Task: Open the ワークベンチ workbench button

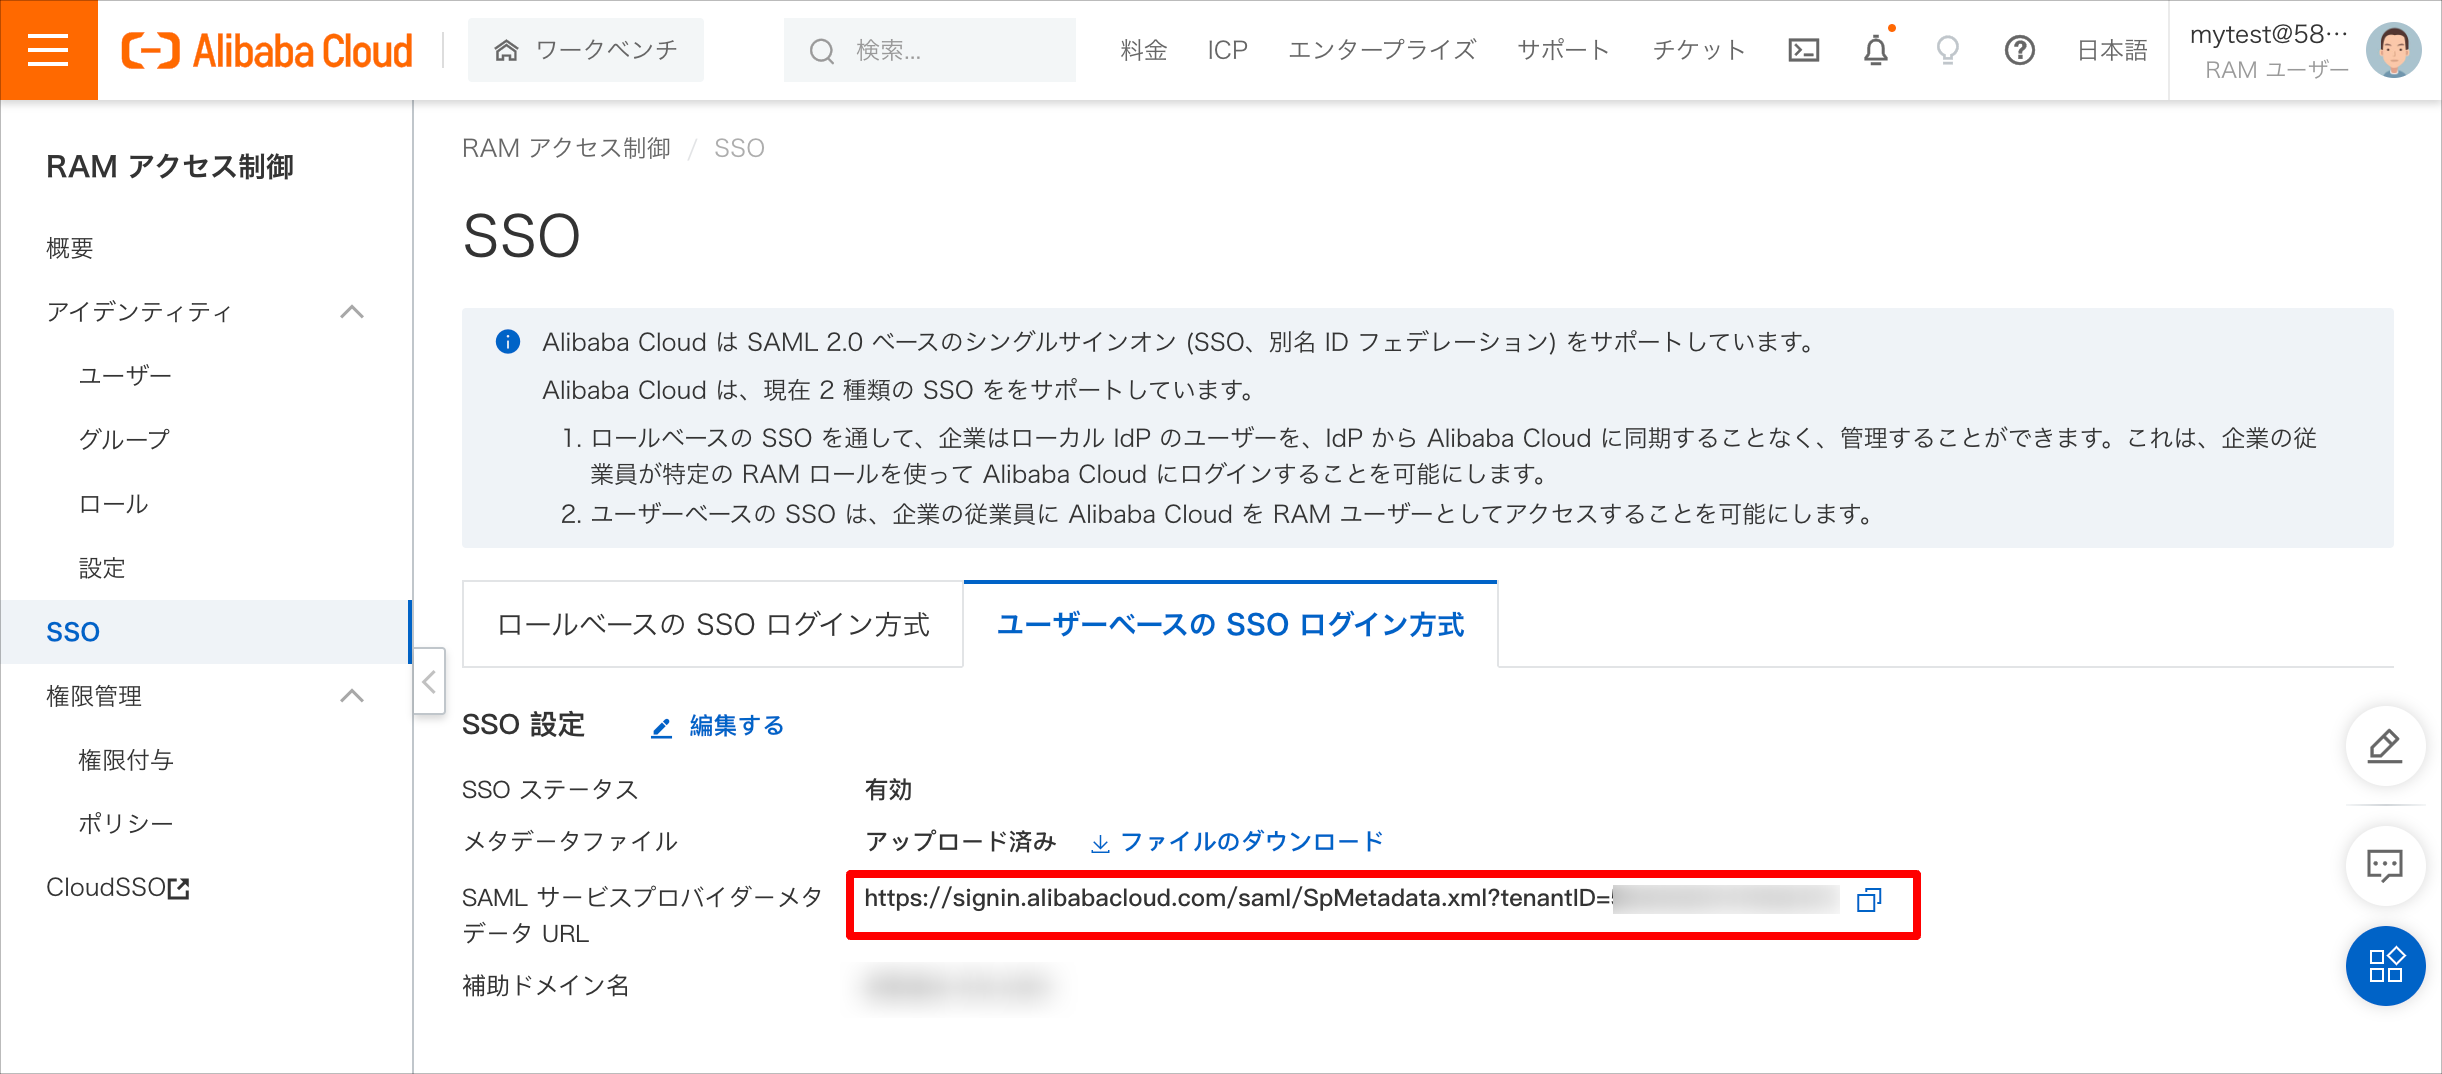Action: [586, 50]
